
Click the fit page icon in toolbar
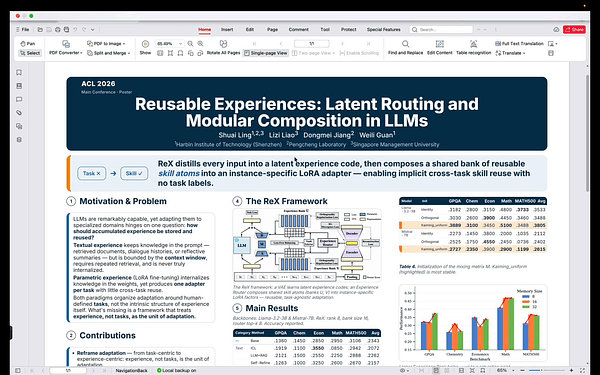(170, 53)
